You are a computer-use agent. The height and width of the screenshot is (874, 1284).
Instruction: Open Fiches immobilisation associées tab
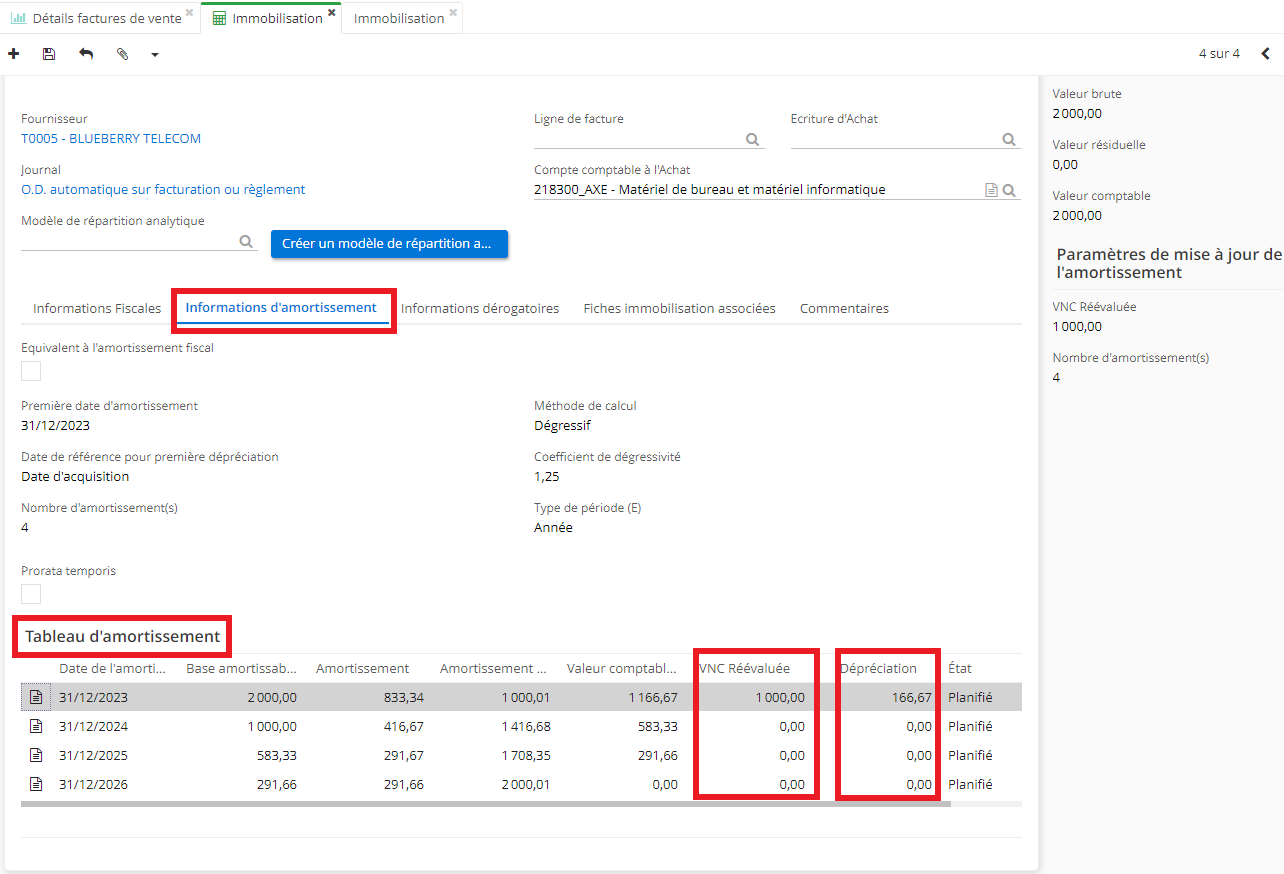click(679, 309)
